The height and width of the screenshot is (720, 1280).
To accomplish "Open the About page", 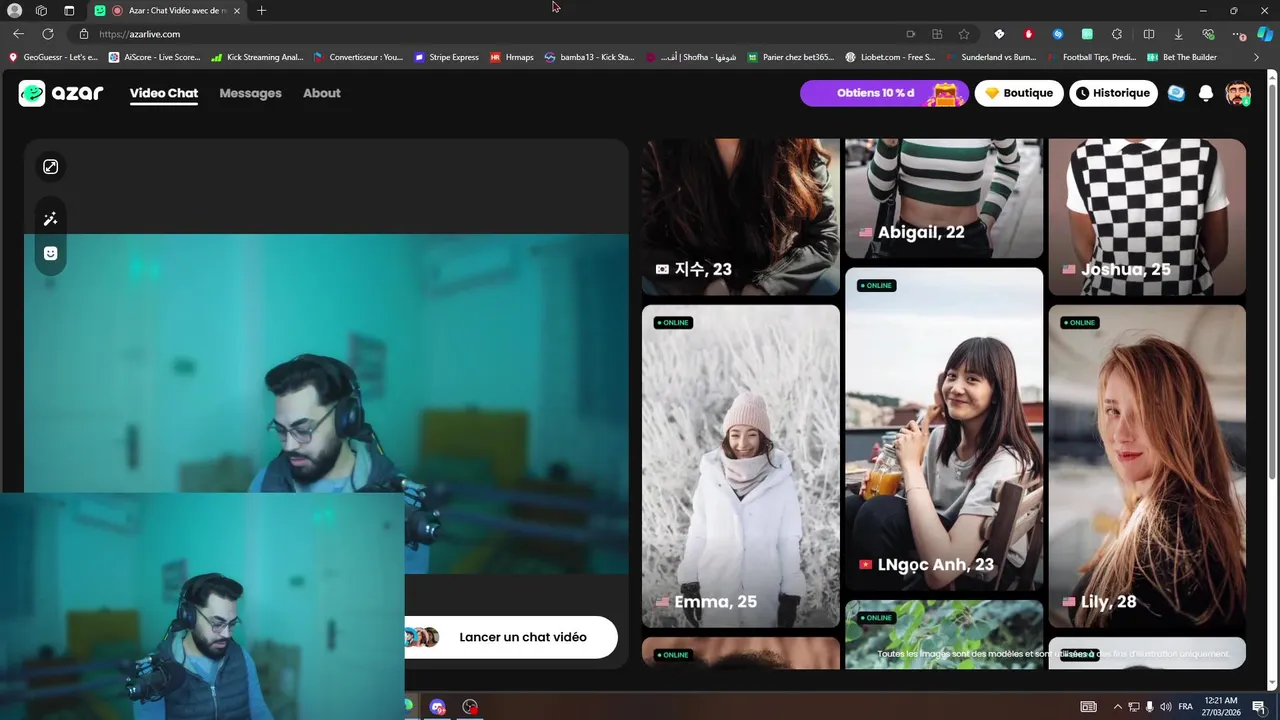I will pos(322,93).
